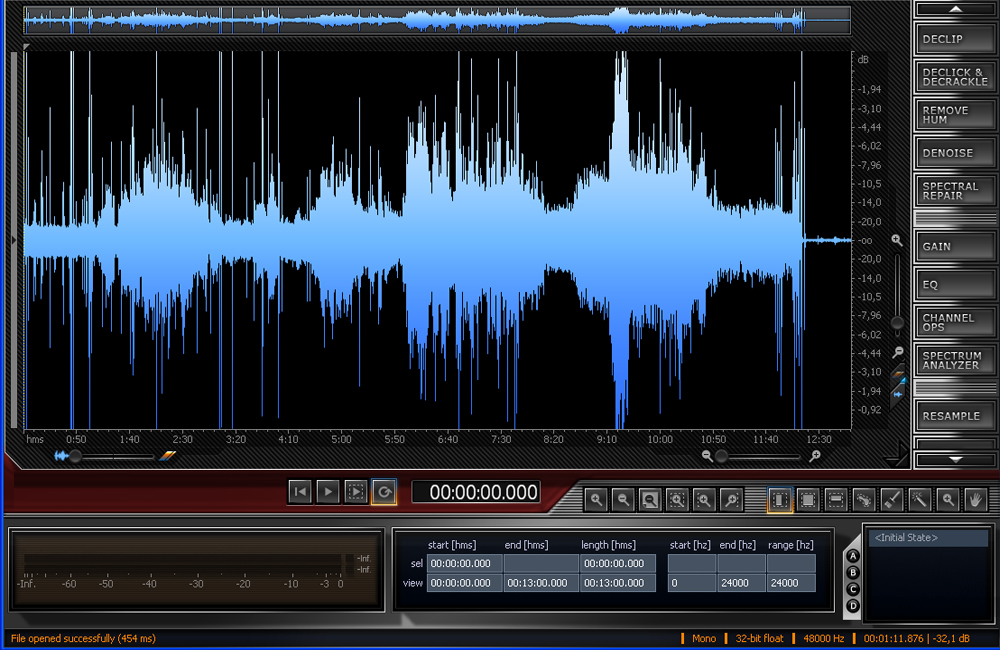Select snapshot slot A

(853, 557)
